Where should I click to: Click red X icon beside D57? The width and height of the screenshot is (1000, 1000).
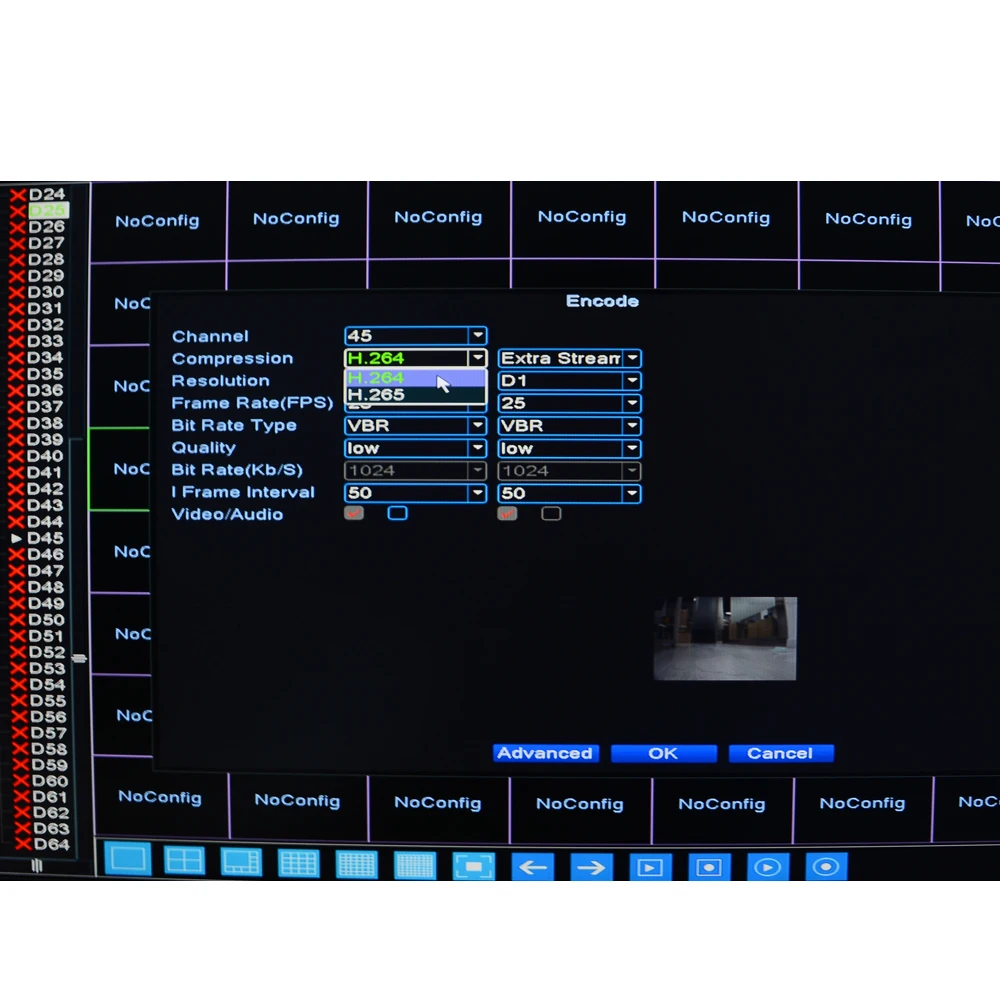click(x=20, y=733)
